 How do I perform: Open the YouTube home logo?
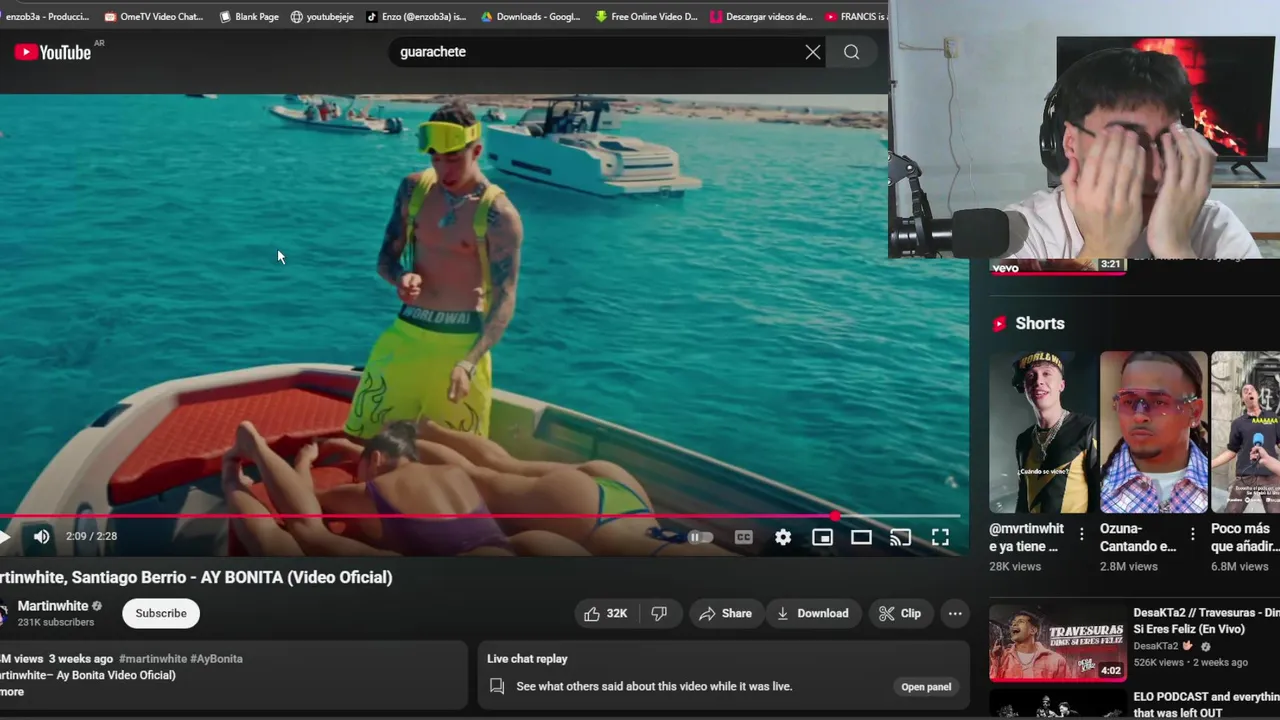[53, 52]
